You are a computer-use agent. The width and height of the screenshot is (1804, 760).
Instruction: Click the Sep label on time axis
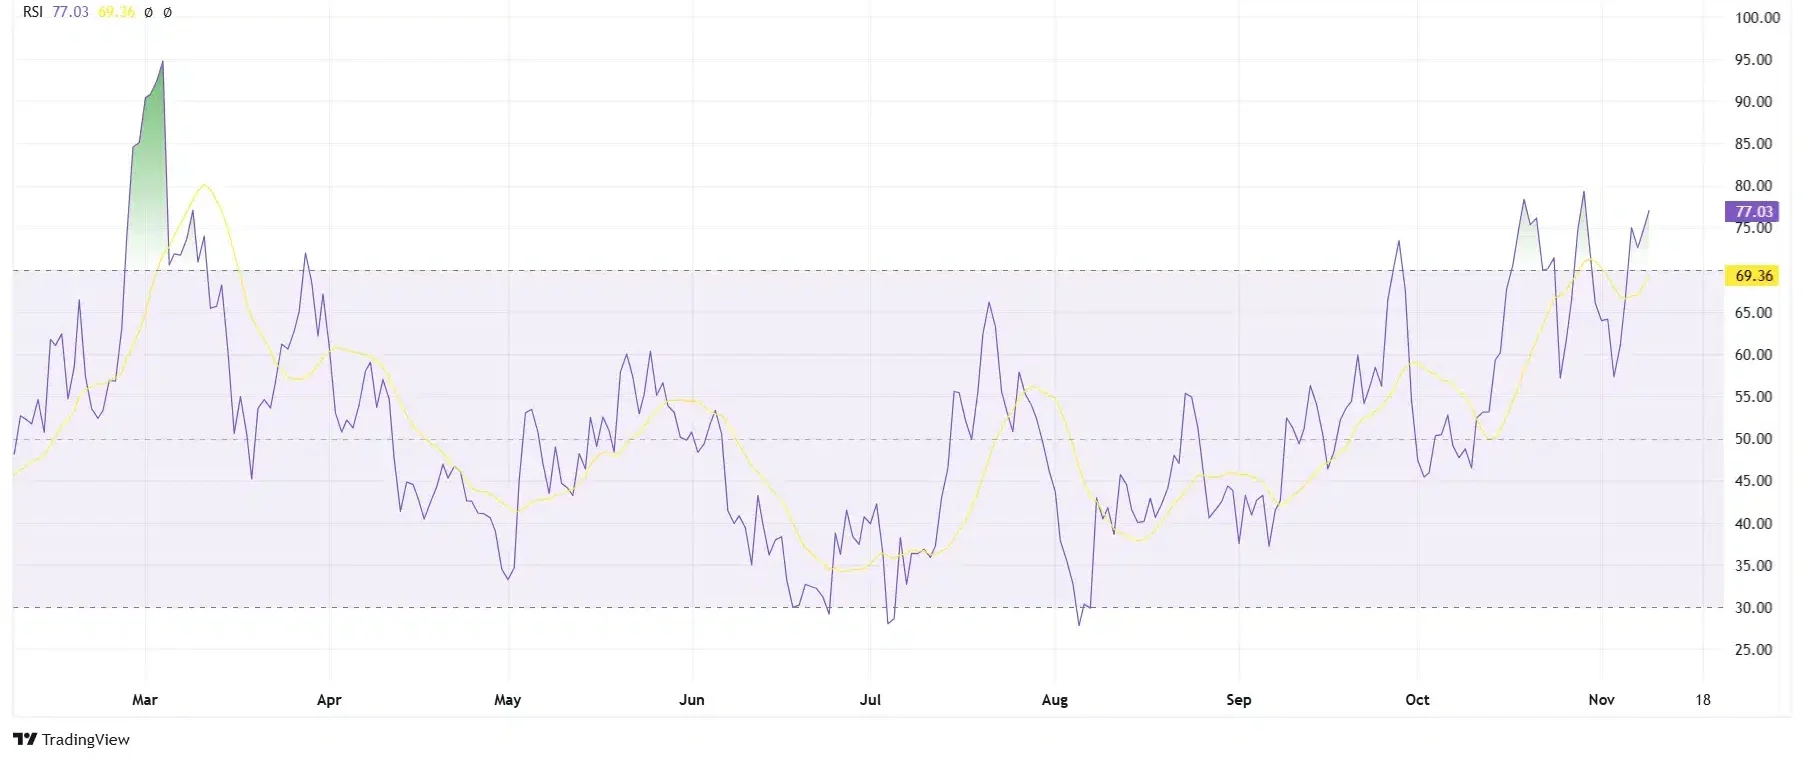pyautogui.click(x=1239, y=699)
